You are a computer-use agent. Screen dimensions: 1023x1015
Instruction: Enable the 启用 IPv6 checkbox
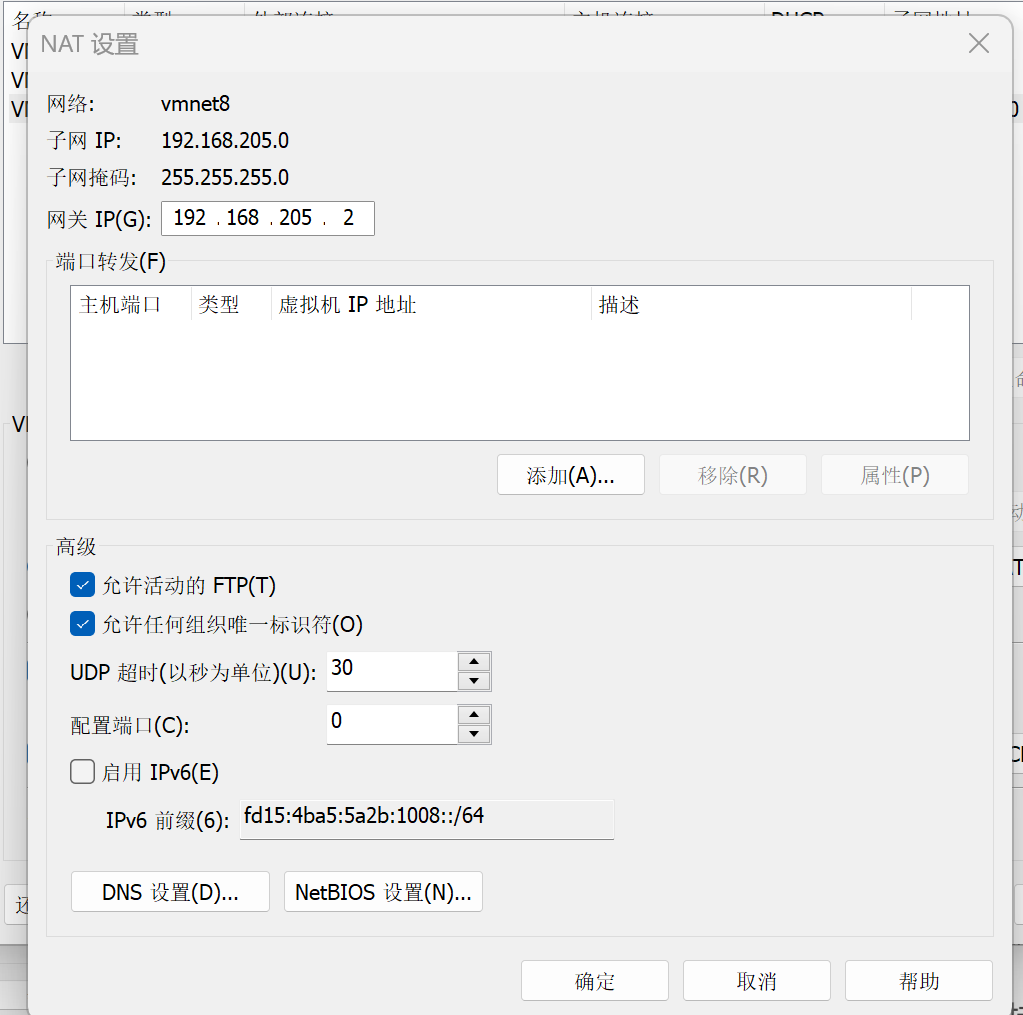tap(82, 771)
